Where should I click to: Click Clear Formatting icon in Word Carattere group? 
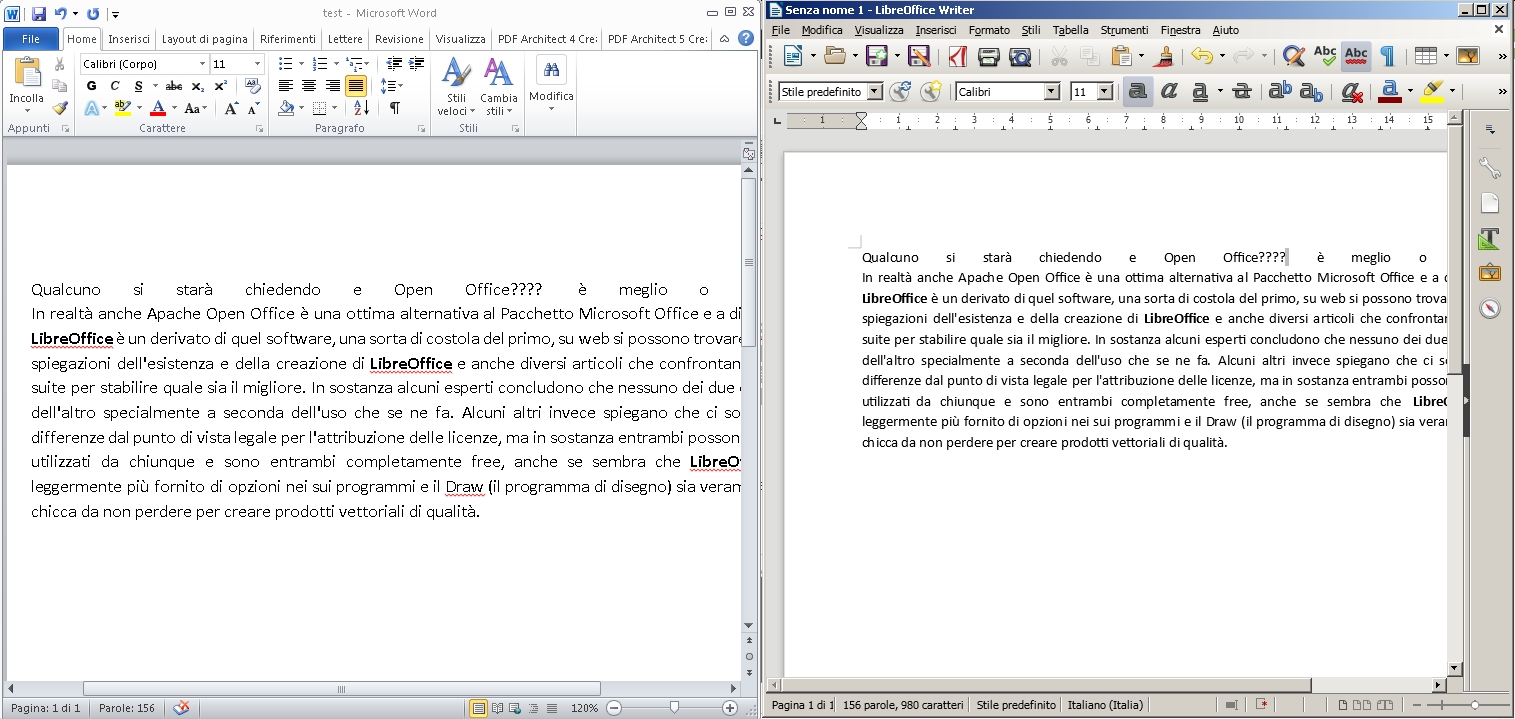pos(251,86)
